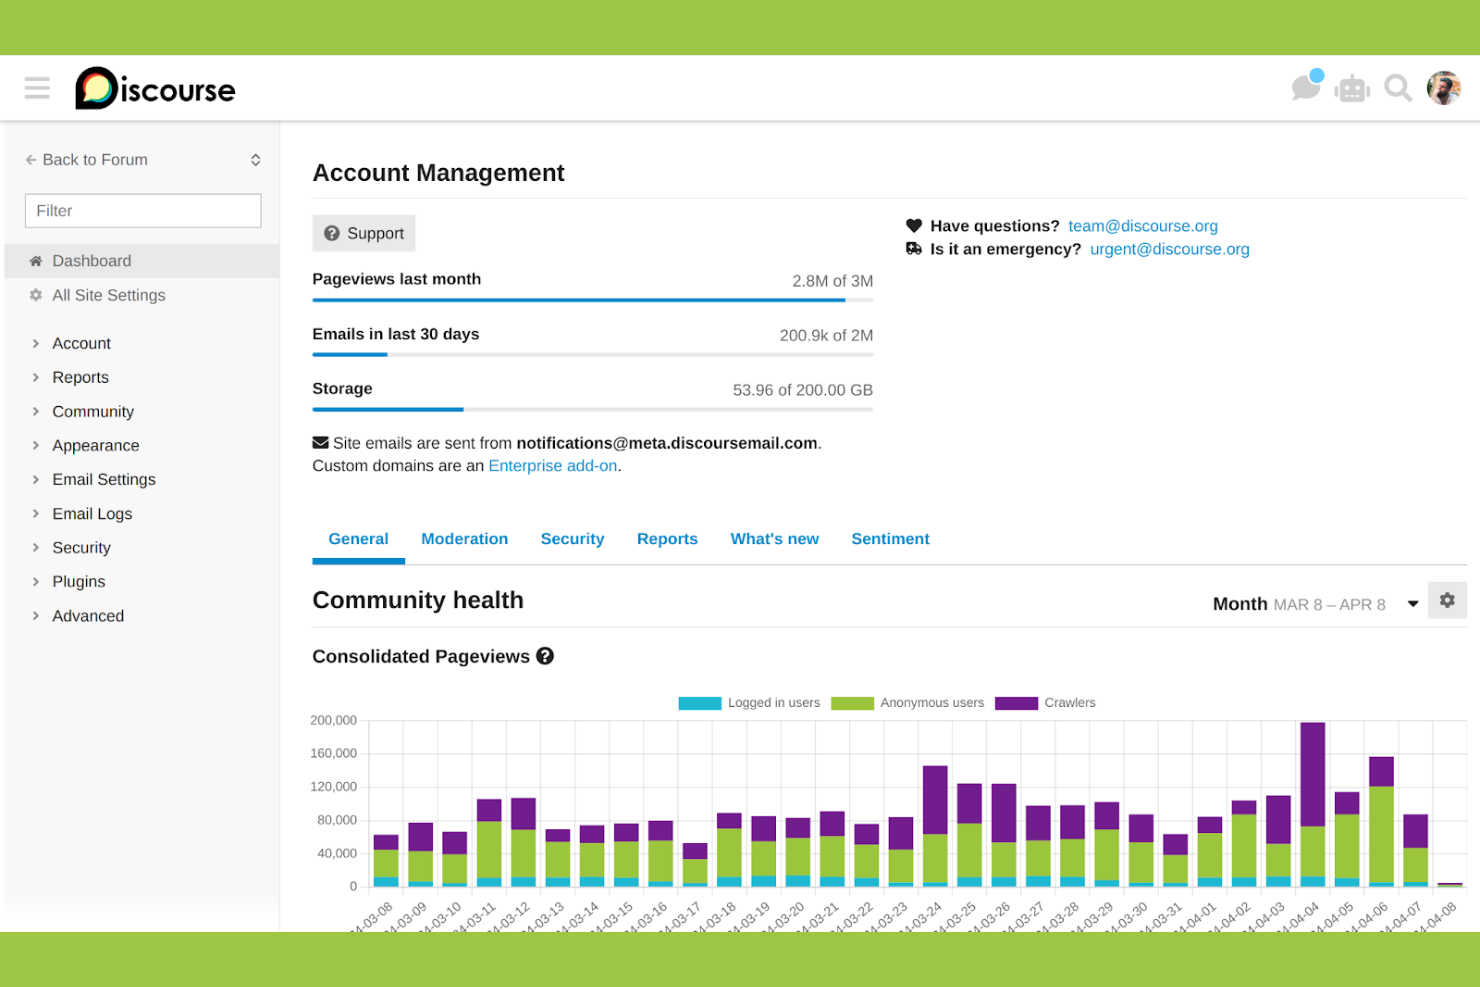
Task: Open chart settings gear icon
Action: click(1446, 601)
